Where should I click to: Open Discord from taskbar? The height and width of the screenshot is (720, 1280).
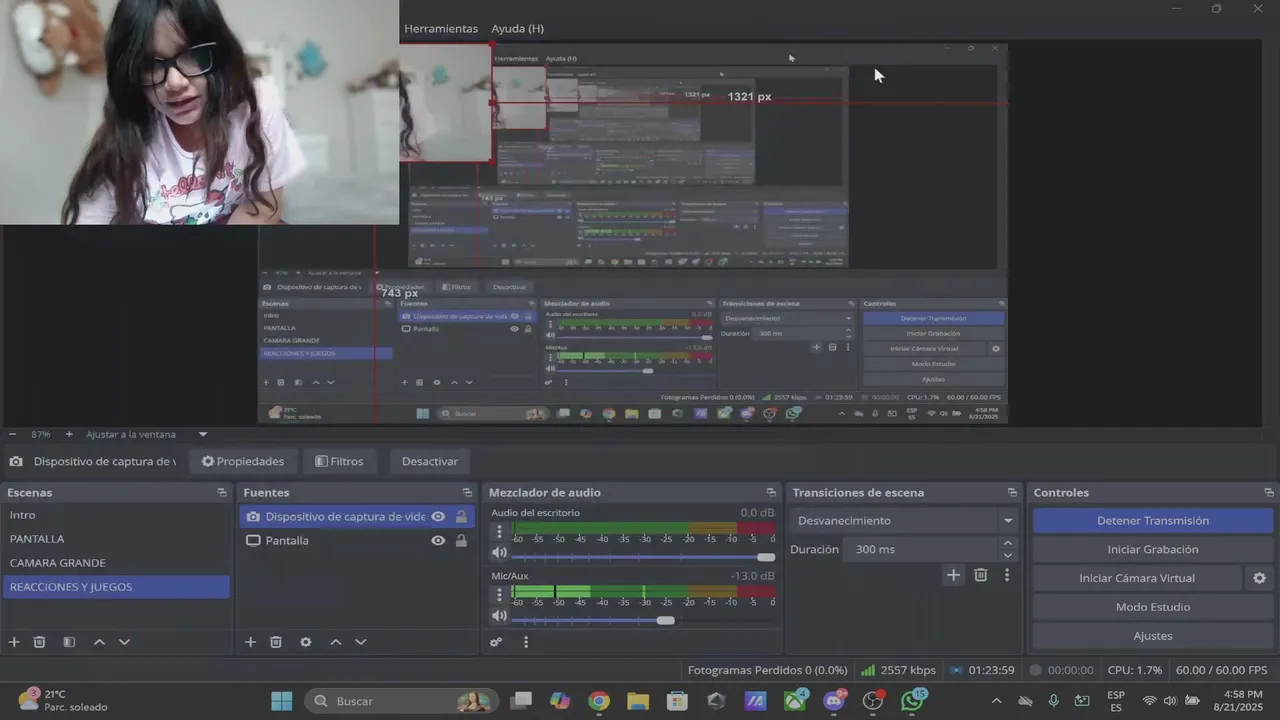(834, 701)
